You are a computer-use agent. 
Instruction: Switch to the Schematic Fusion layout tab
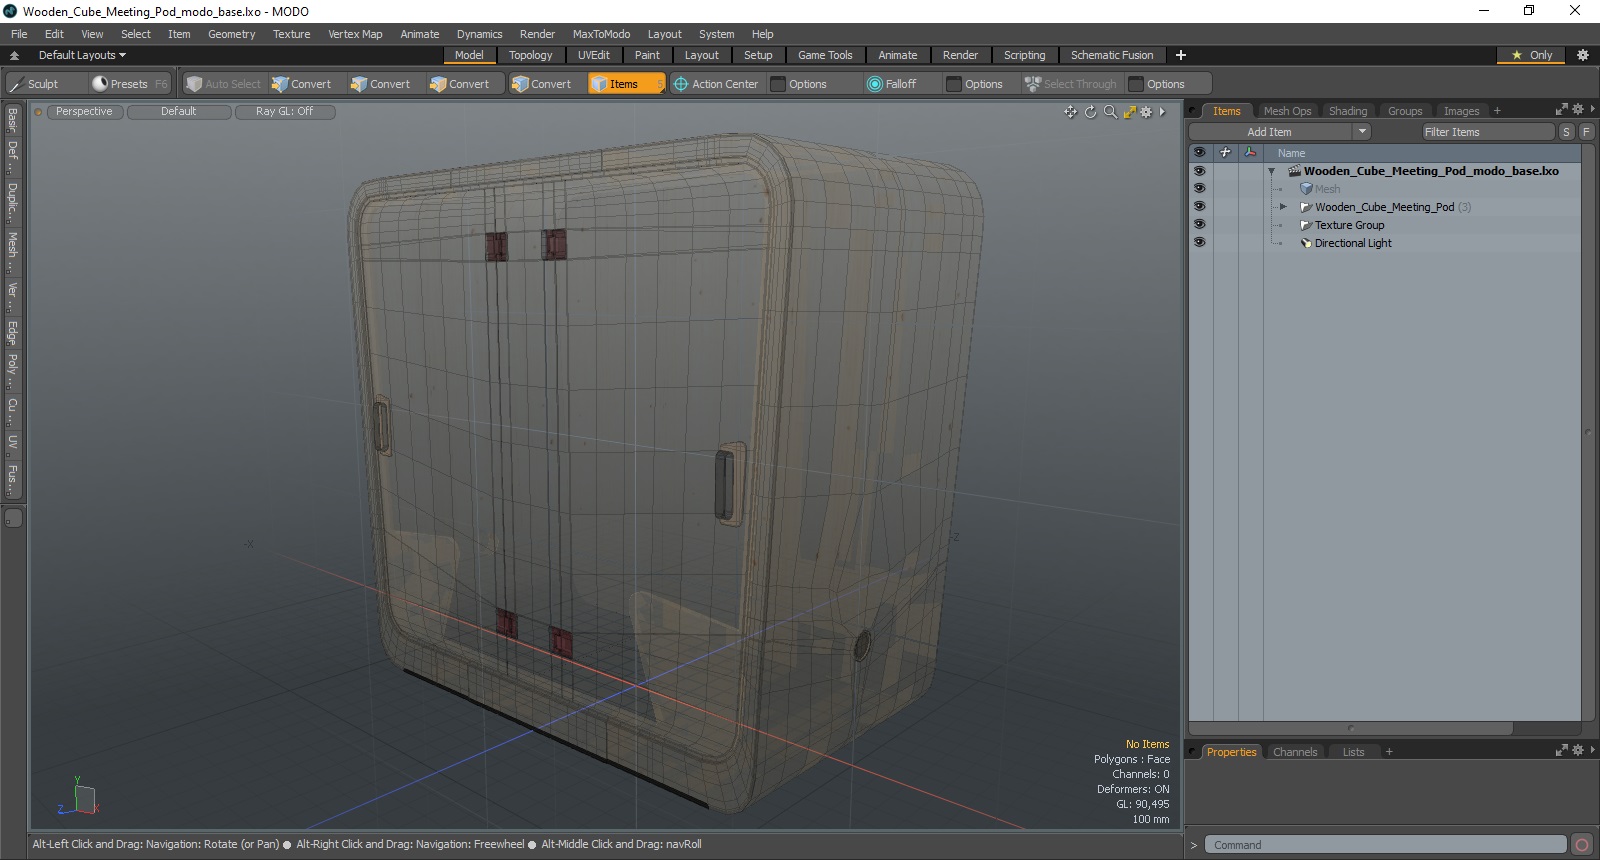coord(1112,55)
